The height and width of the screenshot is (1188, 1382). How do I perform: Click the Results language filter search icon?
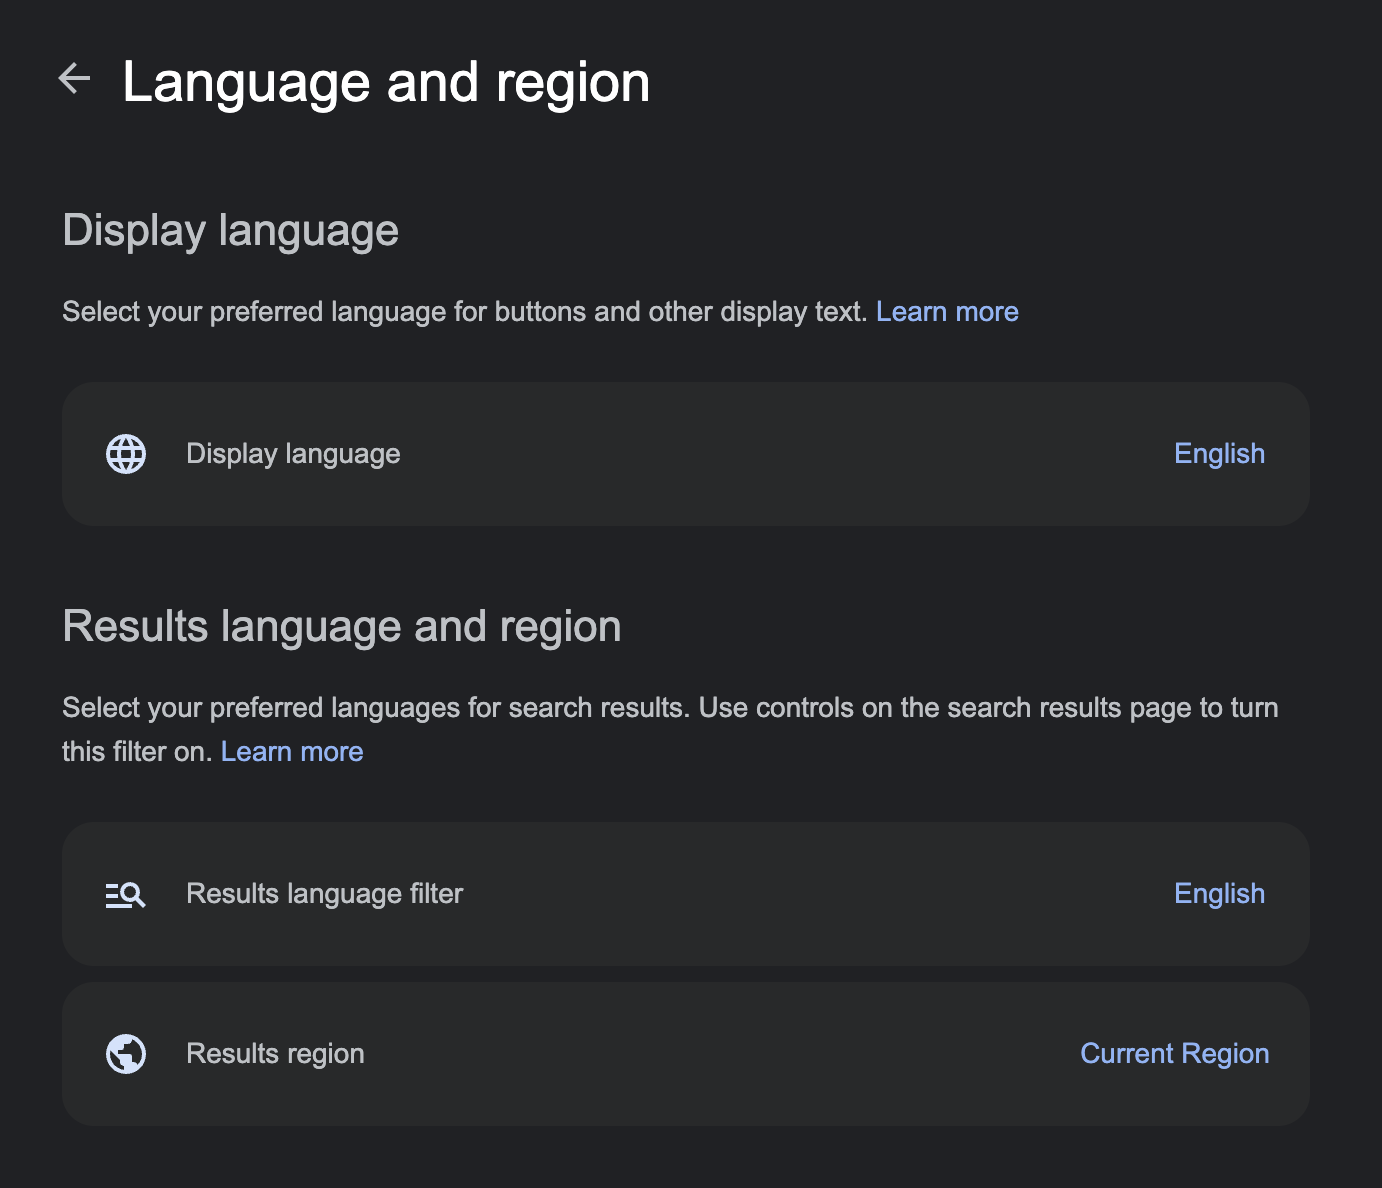click(126, 895)
